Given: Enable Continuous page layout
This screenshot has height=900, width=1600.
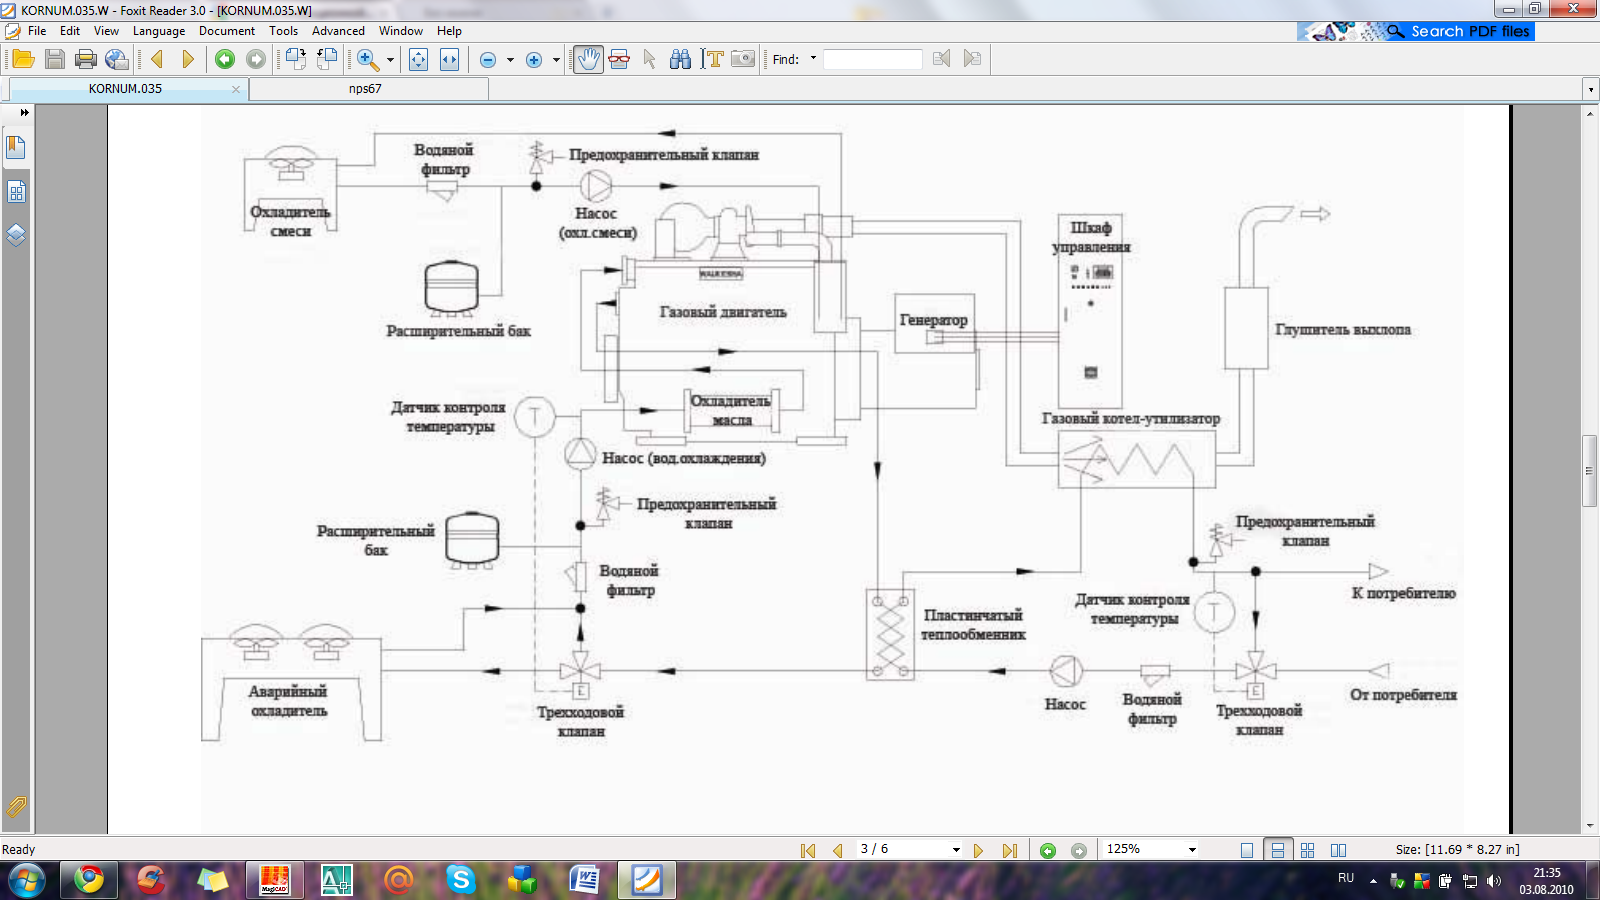Looking at the screenshot, I should [1277, 850].
